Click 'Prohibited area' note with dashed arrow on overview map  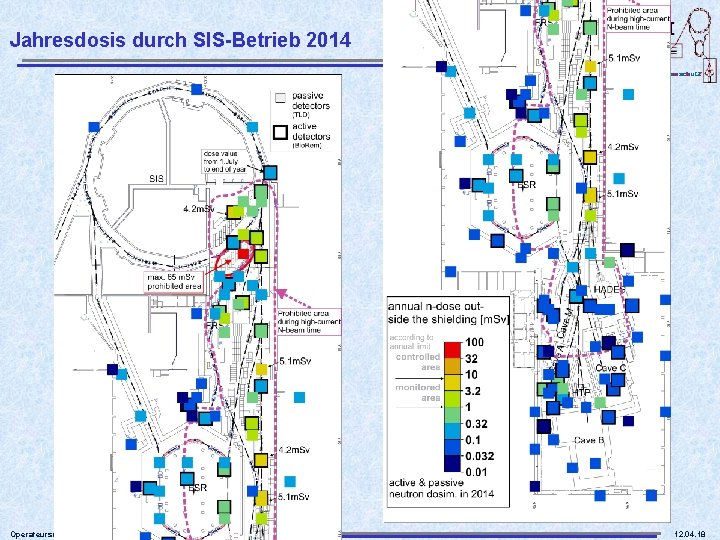pos(308,321)
